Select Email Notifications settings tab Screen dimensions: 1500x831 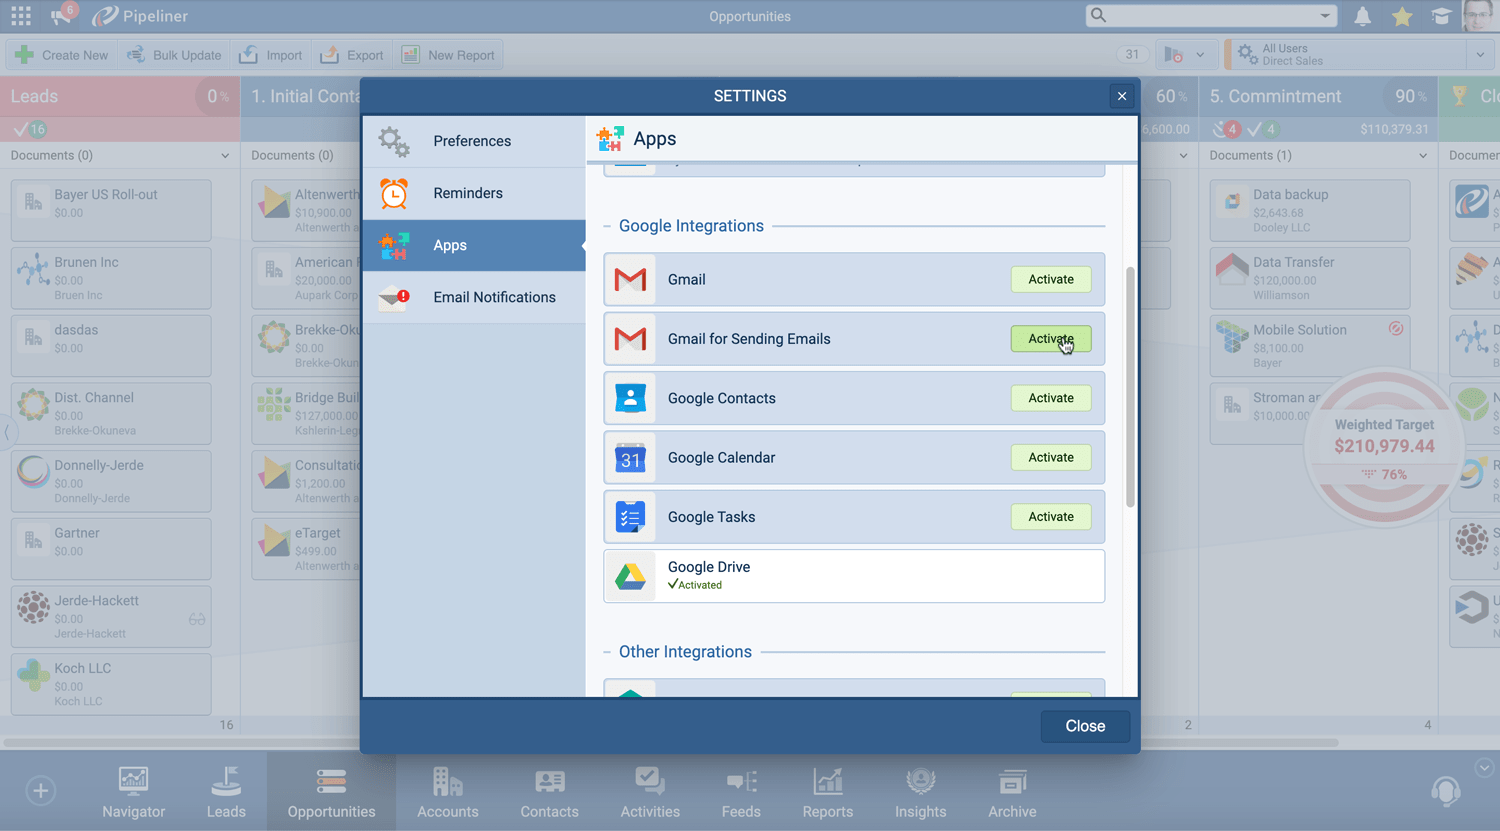494,297
